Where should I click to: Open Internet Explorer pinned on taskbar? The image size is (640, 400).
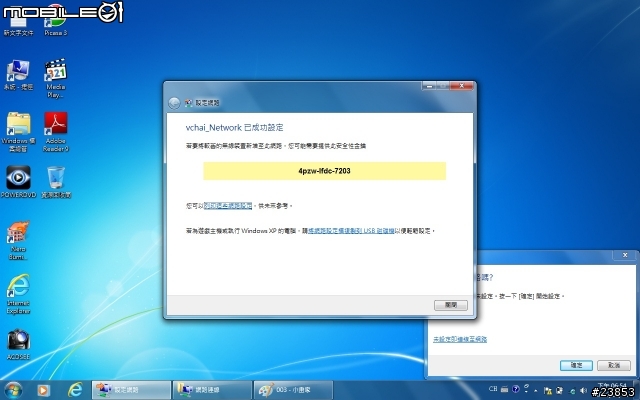click(x=75, y=390)
